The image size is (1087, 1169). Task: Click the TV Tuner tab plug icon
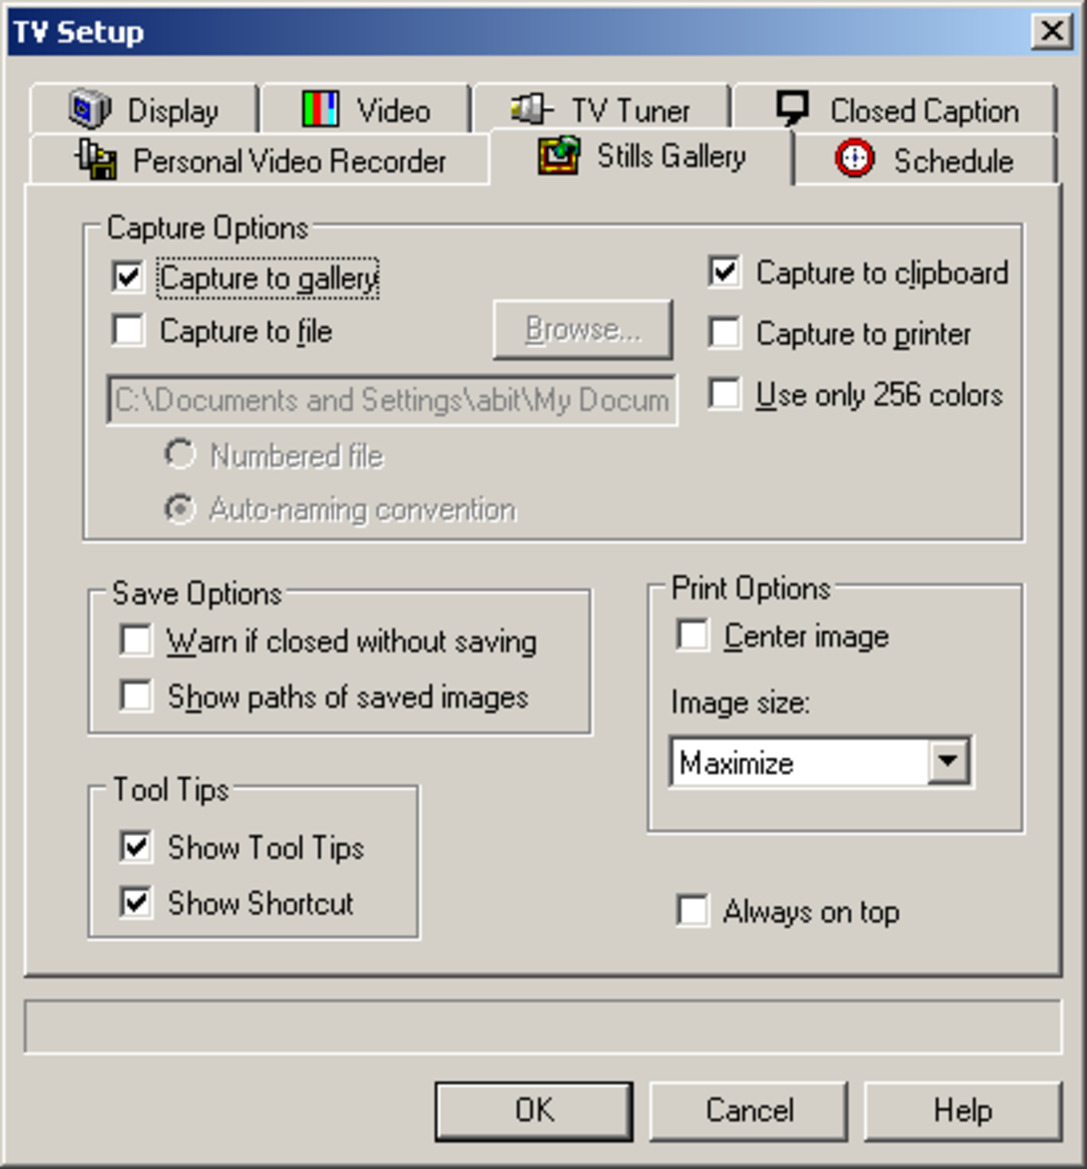[x=532, y=110]
